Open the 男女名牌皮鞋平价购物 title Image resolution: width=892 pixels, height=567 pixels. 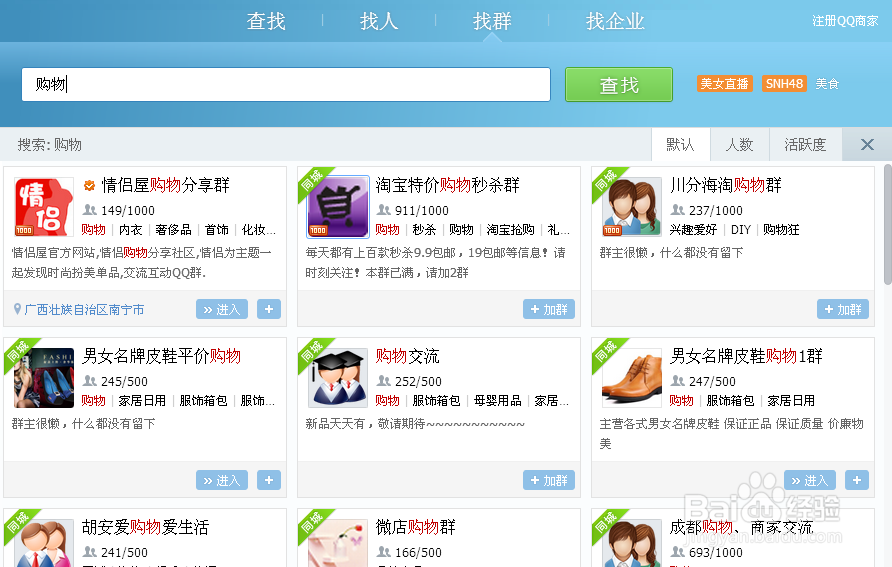162,356
